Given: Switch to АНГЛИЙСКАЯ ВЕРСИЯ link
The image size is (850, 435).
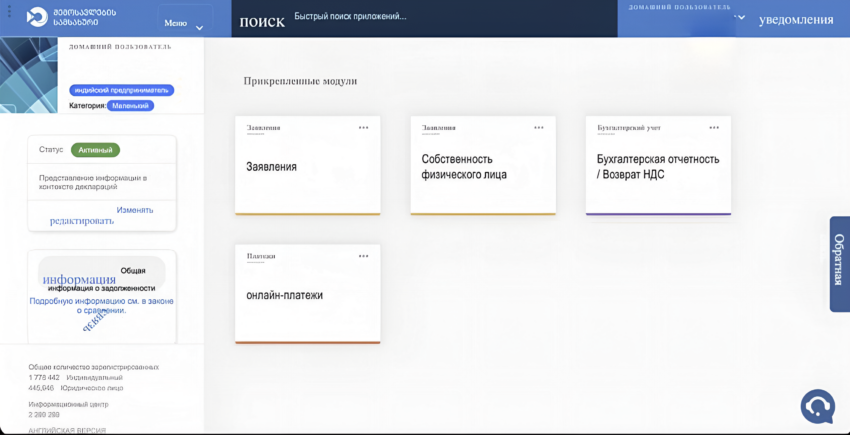Looking at the screenshot, I should click(67, 430).
